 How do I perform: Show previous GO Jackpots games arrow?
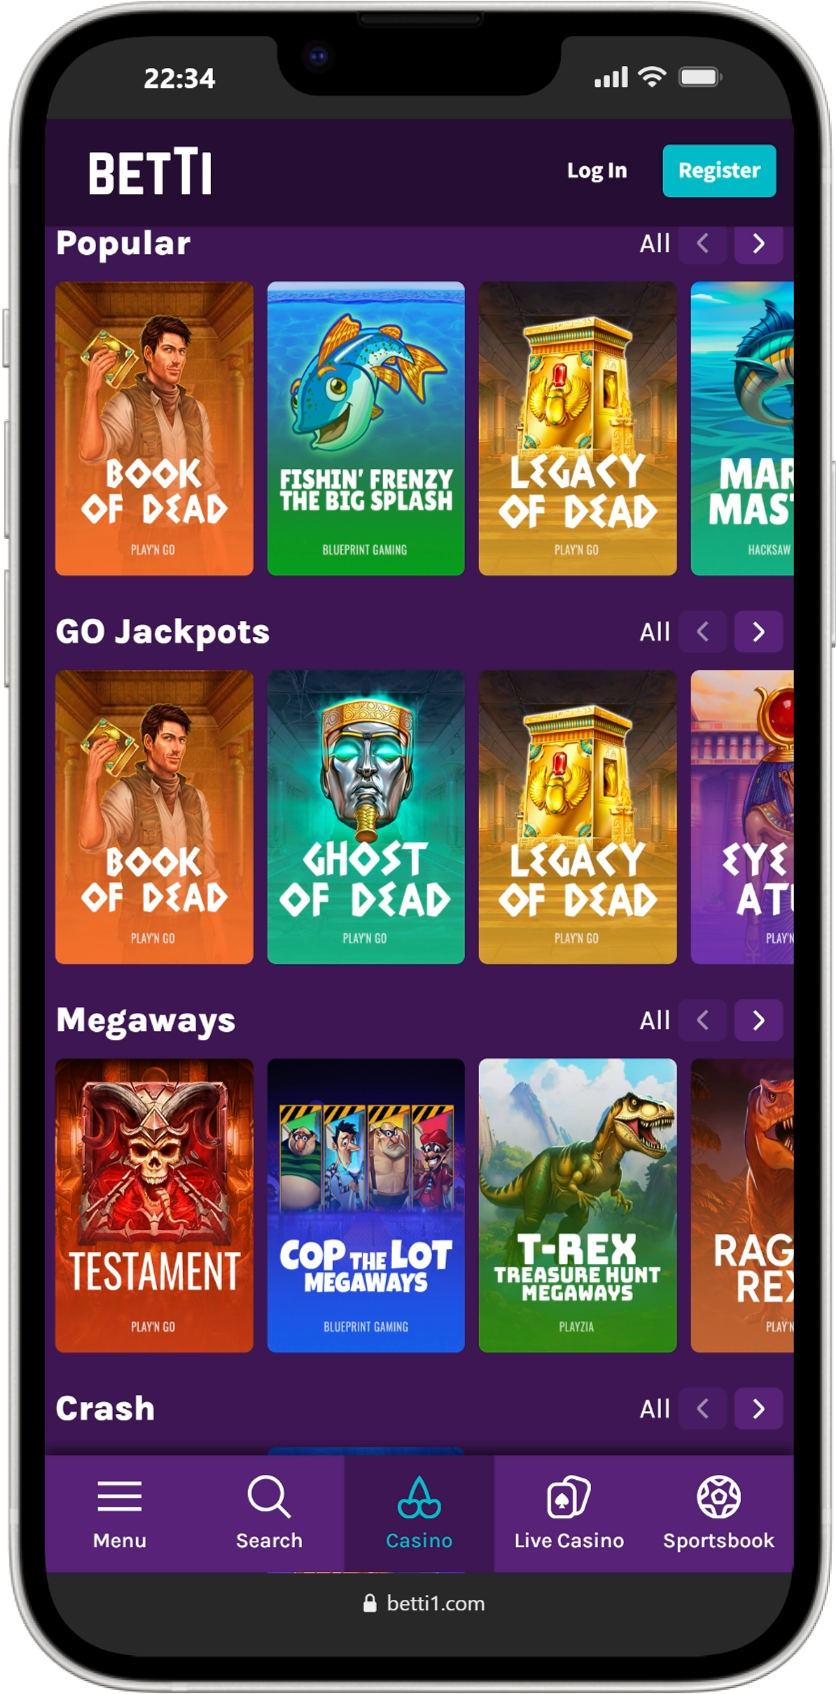pyautogui.click(x=702, y=632)
